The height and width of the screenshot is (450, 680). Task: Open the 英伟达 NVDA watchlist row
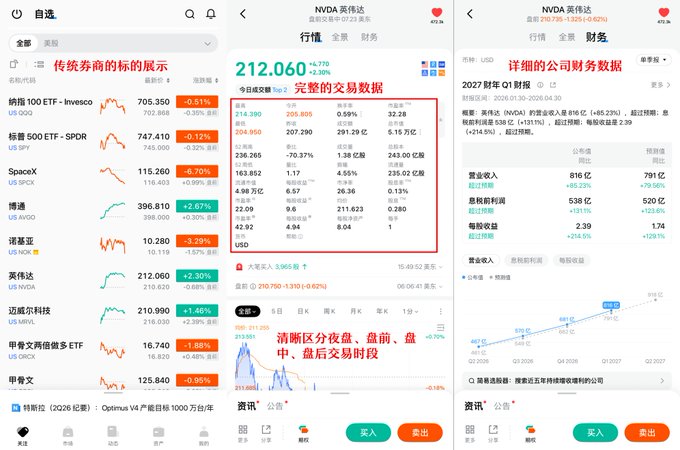click(113, 280)
